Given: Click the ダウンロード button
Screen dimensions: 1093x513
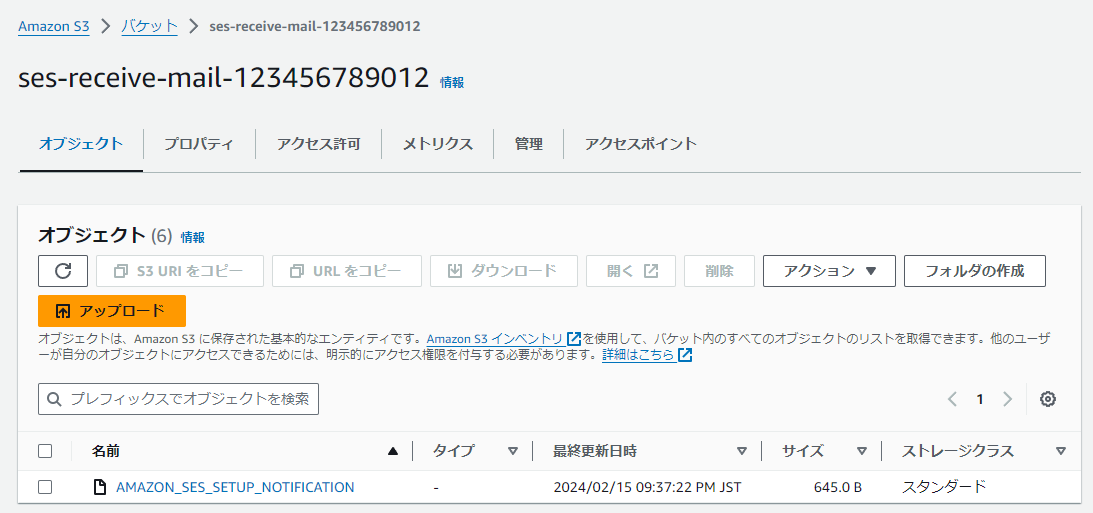Looking at the screenshot, I should click(503, 271).
